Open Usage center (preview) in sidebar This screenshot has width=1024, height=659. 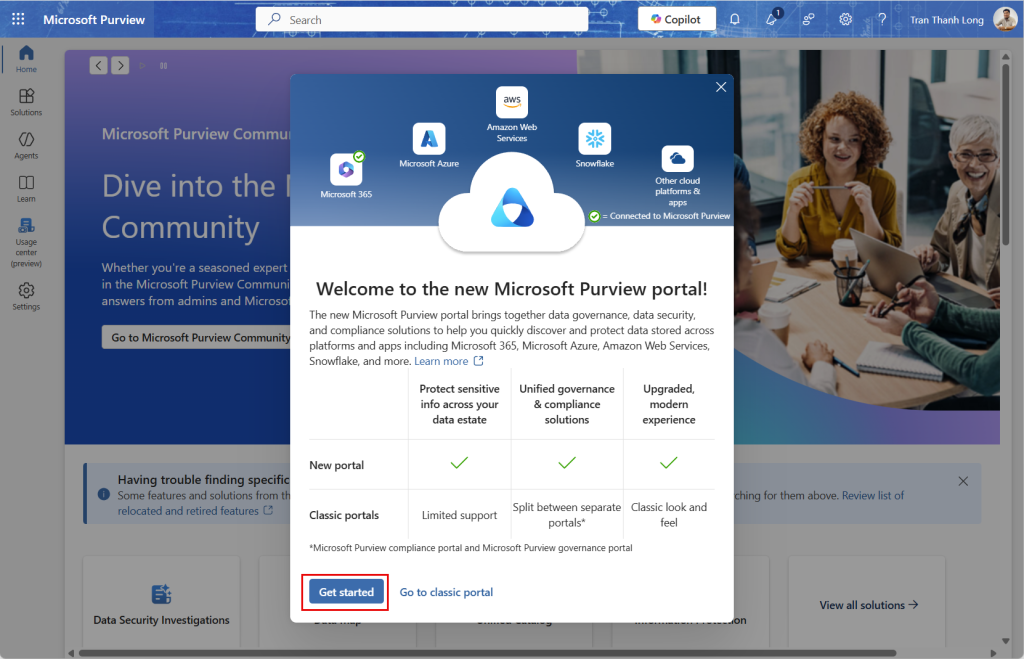point(26,243)
